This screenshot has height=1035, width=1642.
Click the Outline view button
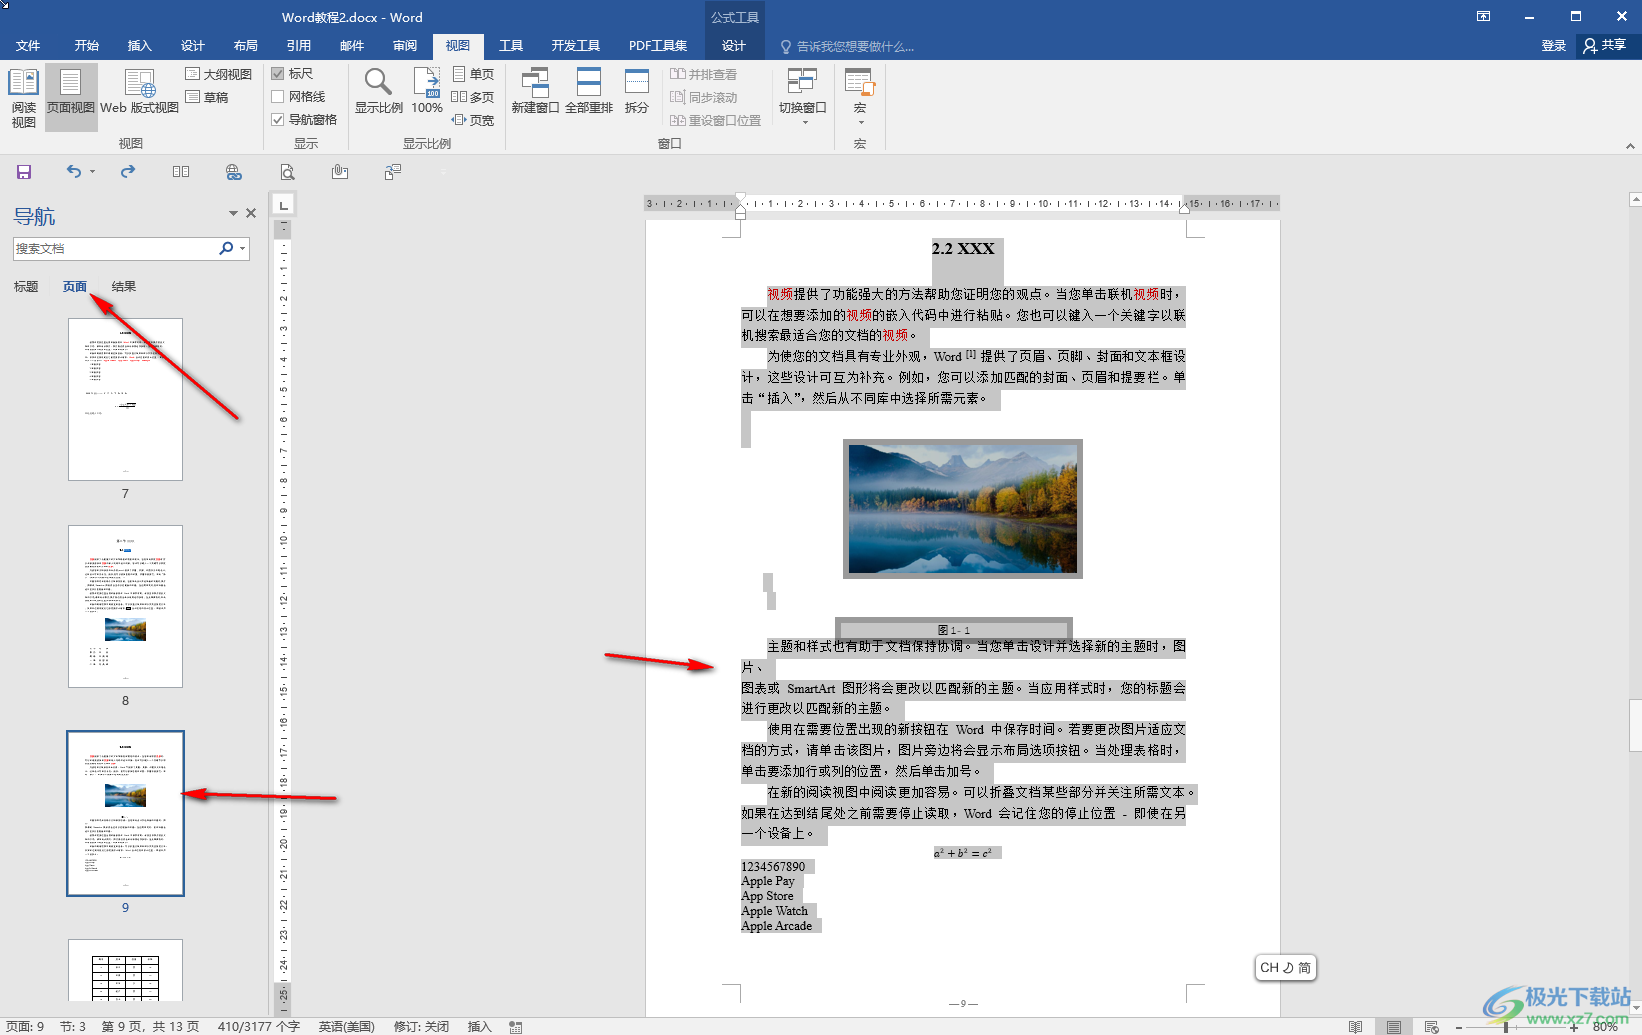pyautogui.click(x=219, y=74)
